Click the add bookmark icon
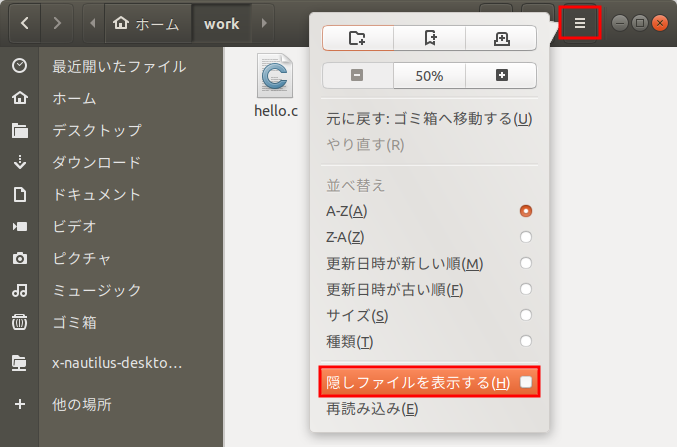This screenshot has width=677, height=447. (430, 37)
